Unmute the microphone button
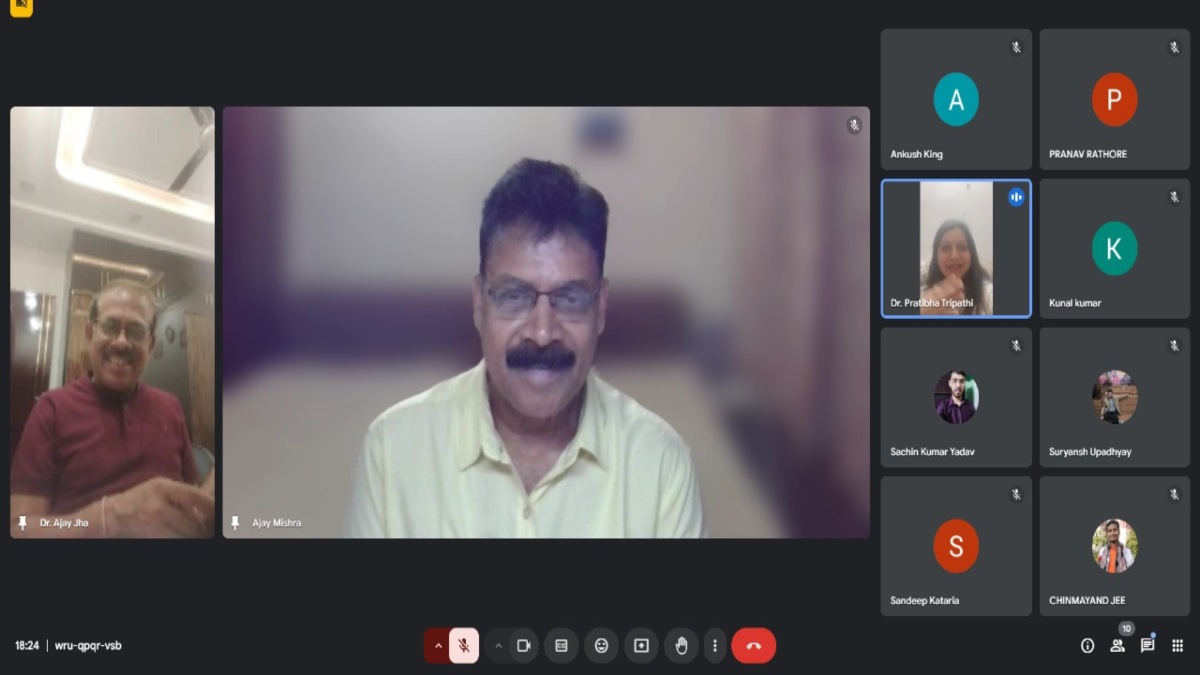The height and width of the screenshot is (675, 1200). (x=464, y=646)
